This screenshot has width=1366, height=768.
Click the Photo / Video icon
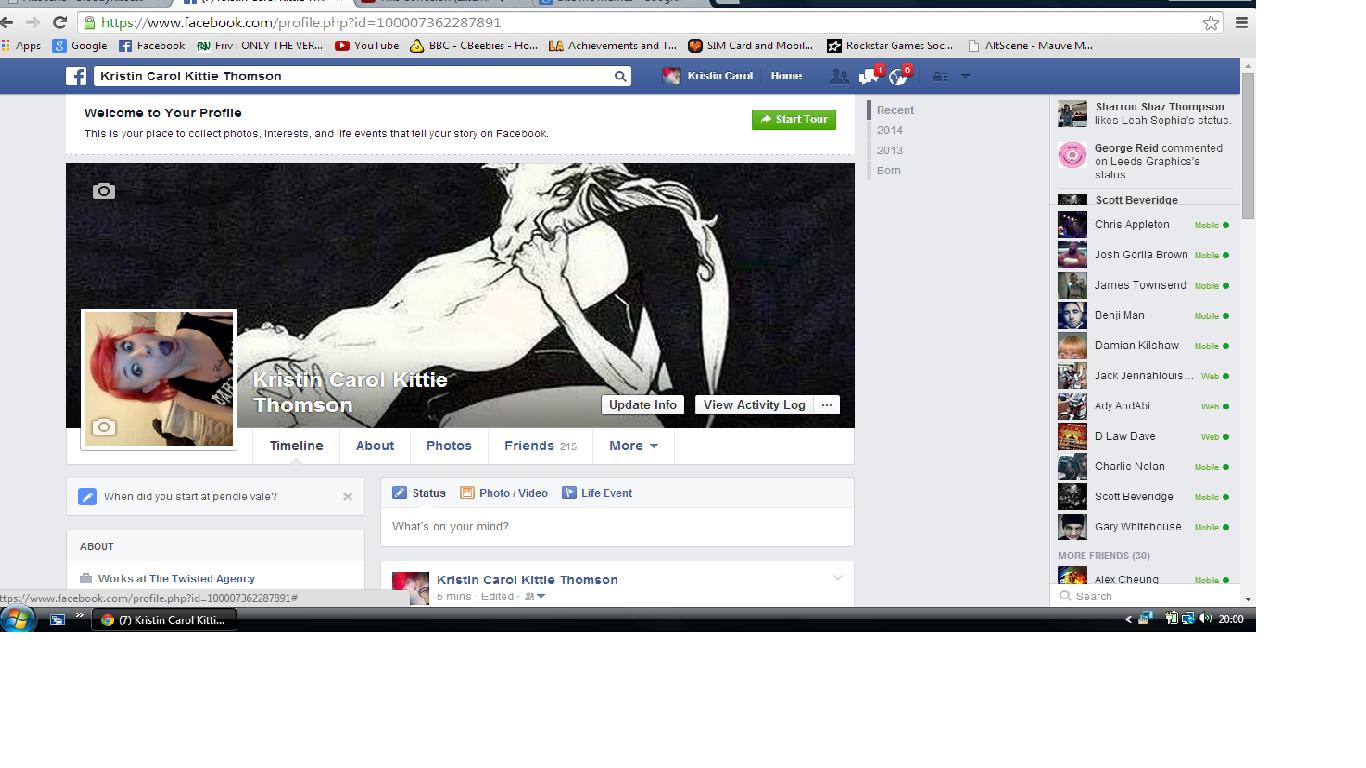pos(467,493)
